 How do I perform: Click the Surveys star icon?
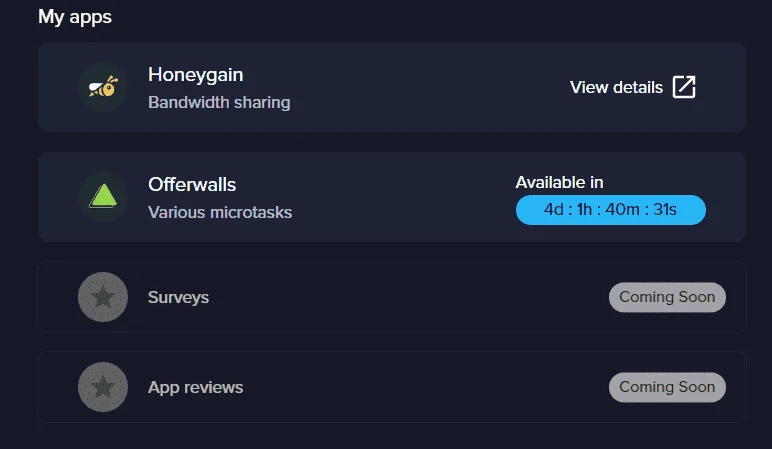click(103, 297)
